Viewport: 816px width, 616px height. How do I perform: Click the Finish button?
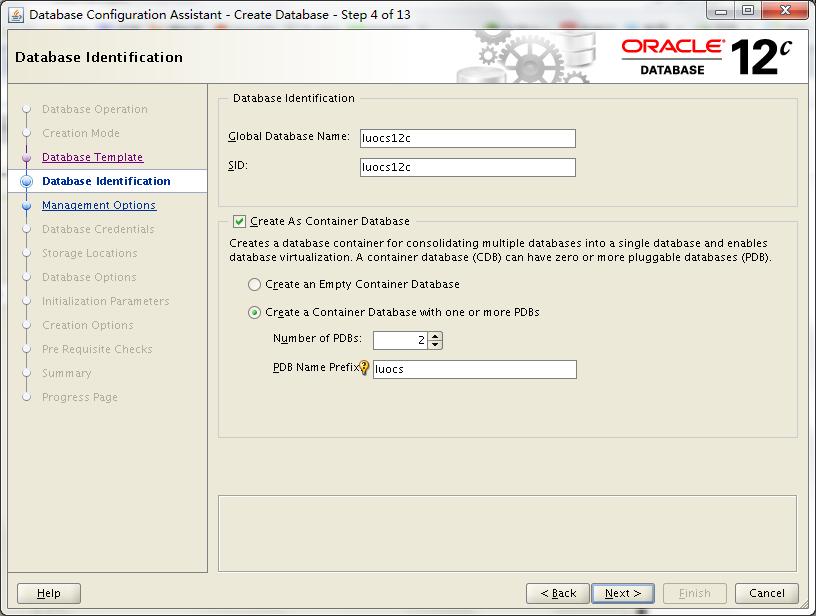pos(695,593)
